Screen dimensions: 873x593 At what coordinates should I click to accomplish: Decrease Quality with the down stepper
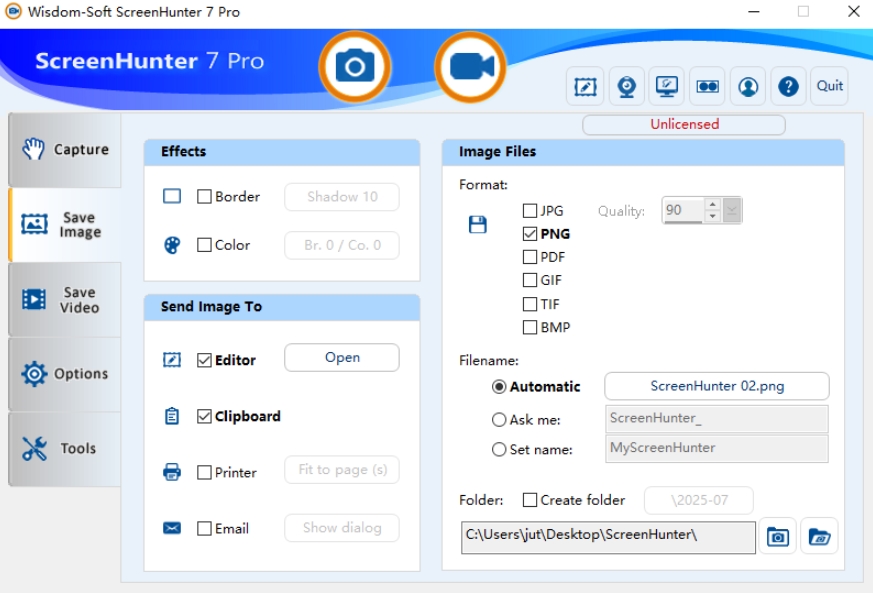[x=712, y=216]
